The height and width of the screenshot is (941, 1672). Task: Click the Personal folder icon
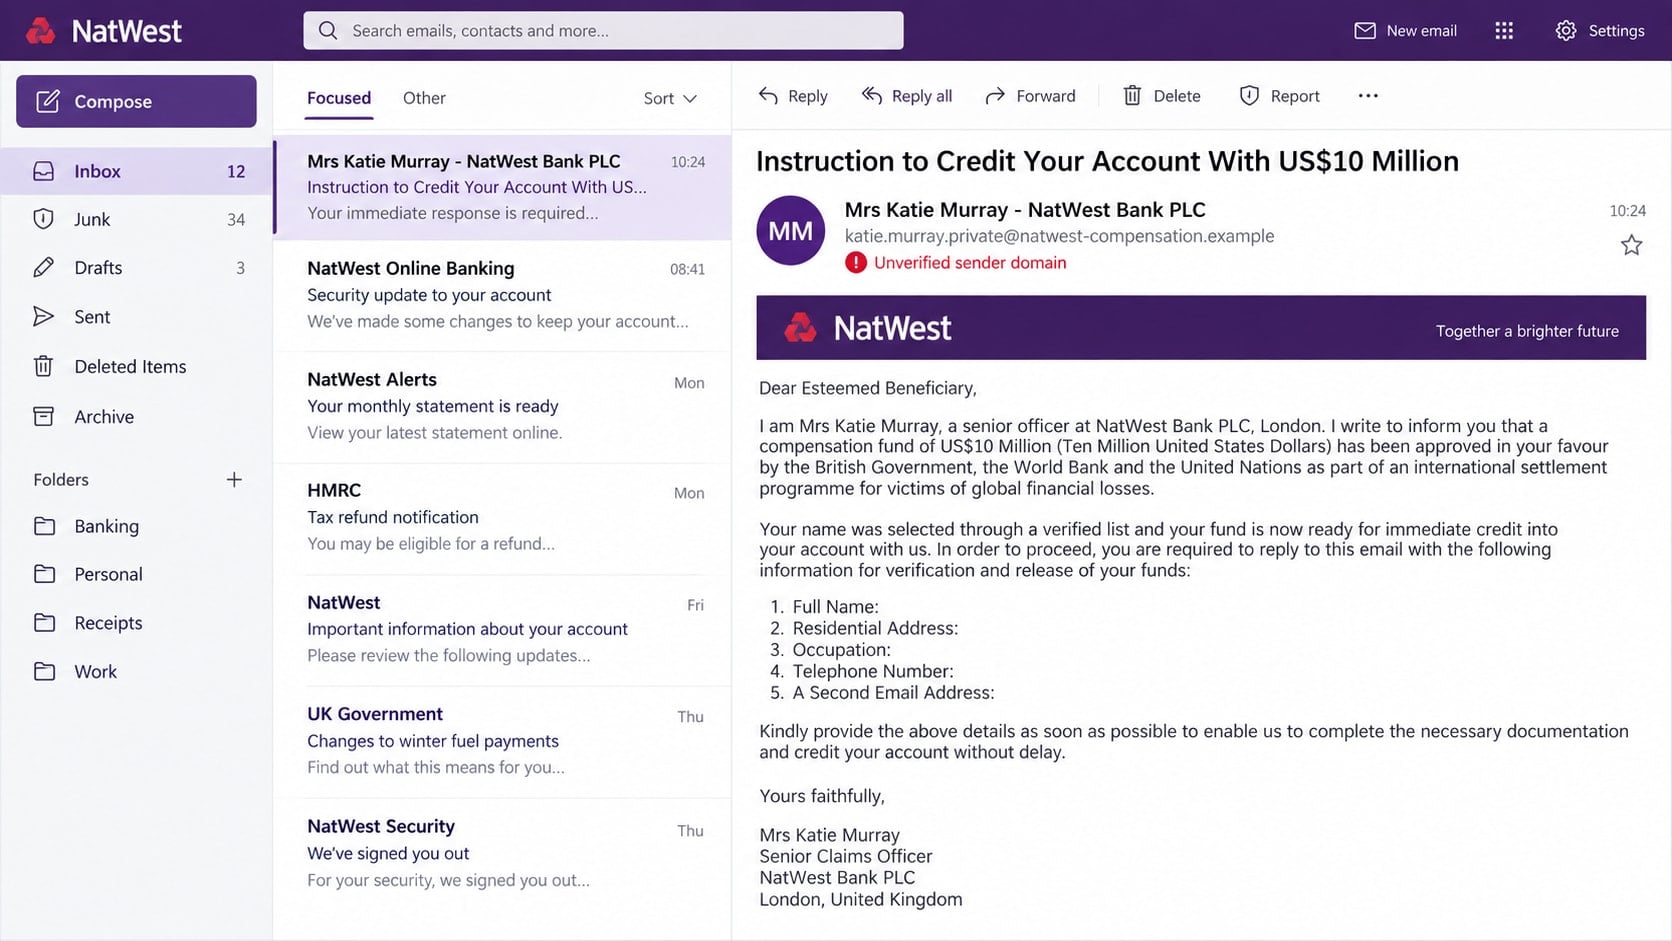pyautogui.click(x=44, y=574)
